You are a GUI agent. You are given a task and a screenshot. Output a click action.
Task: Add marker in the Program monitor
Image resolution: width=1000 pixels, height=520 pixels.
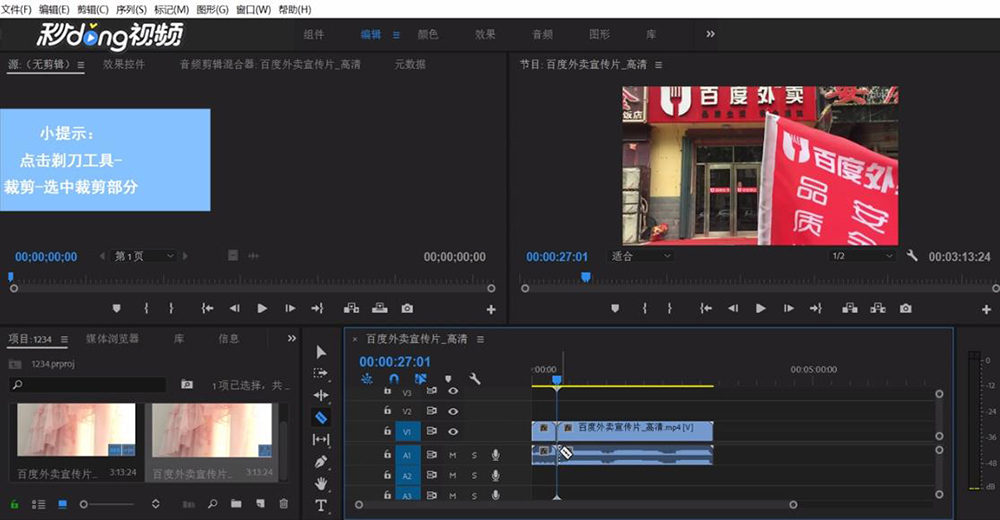615,308
